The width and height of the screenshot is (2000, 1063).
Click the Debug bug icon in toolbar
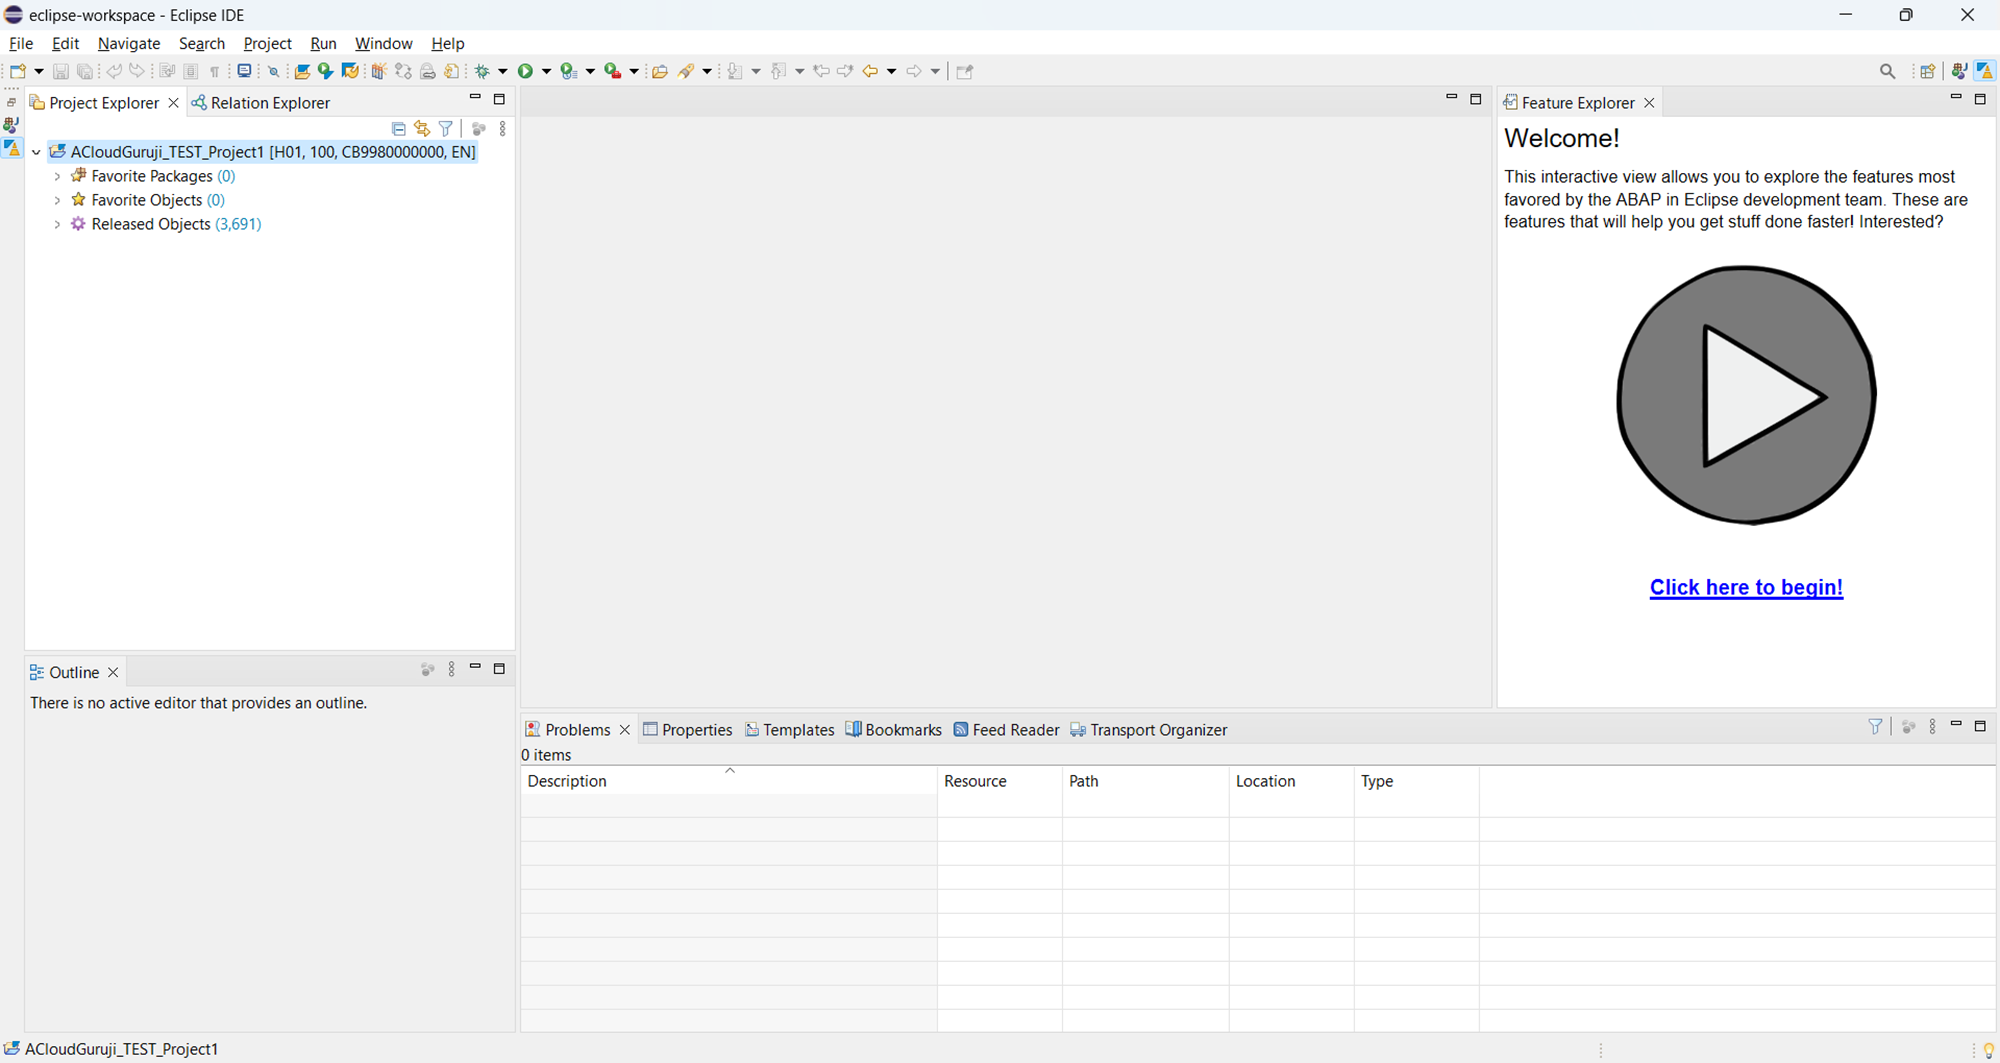pyautogui.click(x=482, y=71)
